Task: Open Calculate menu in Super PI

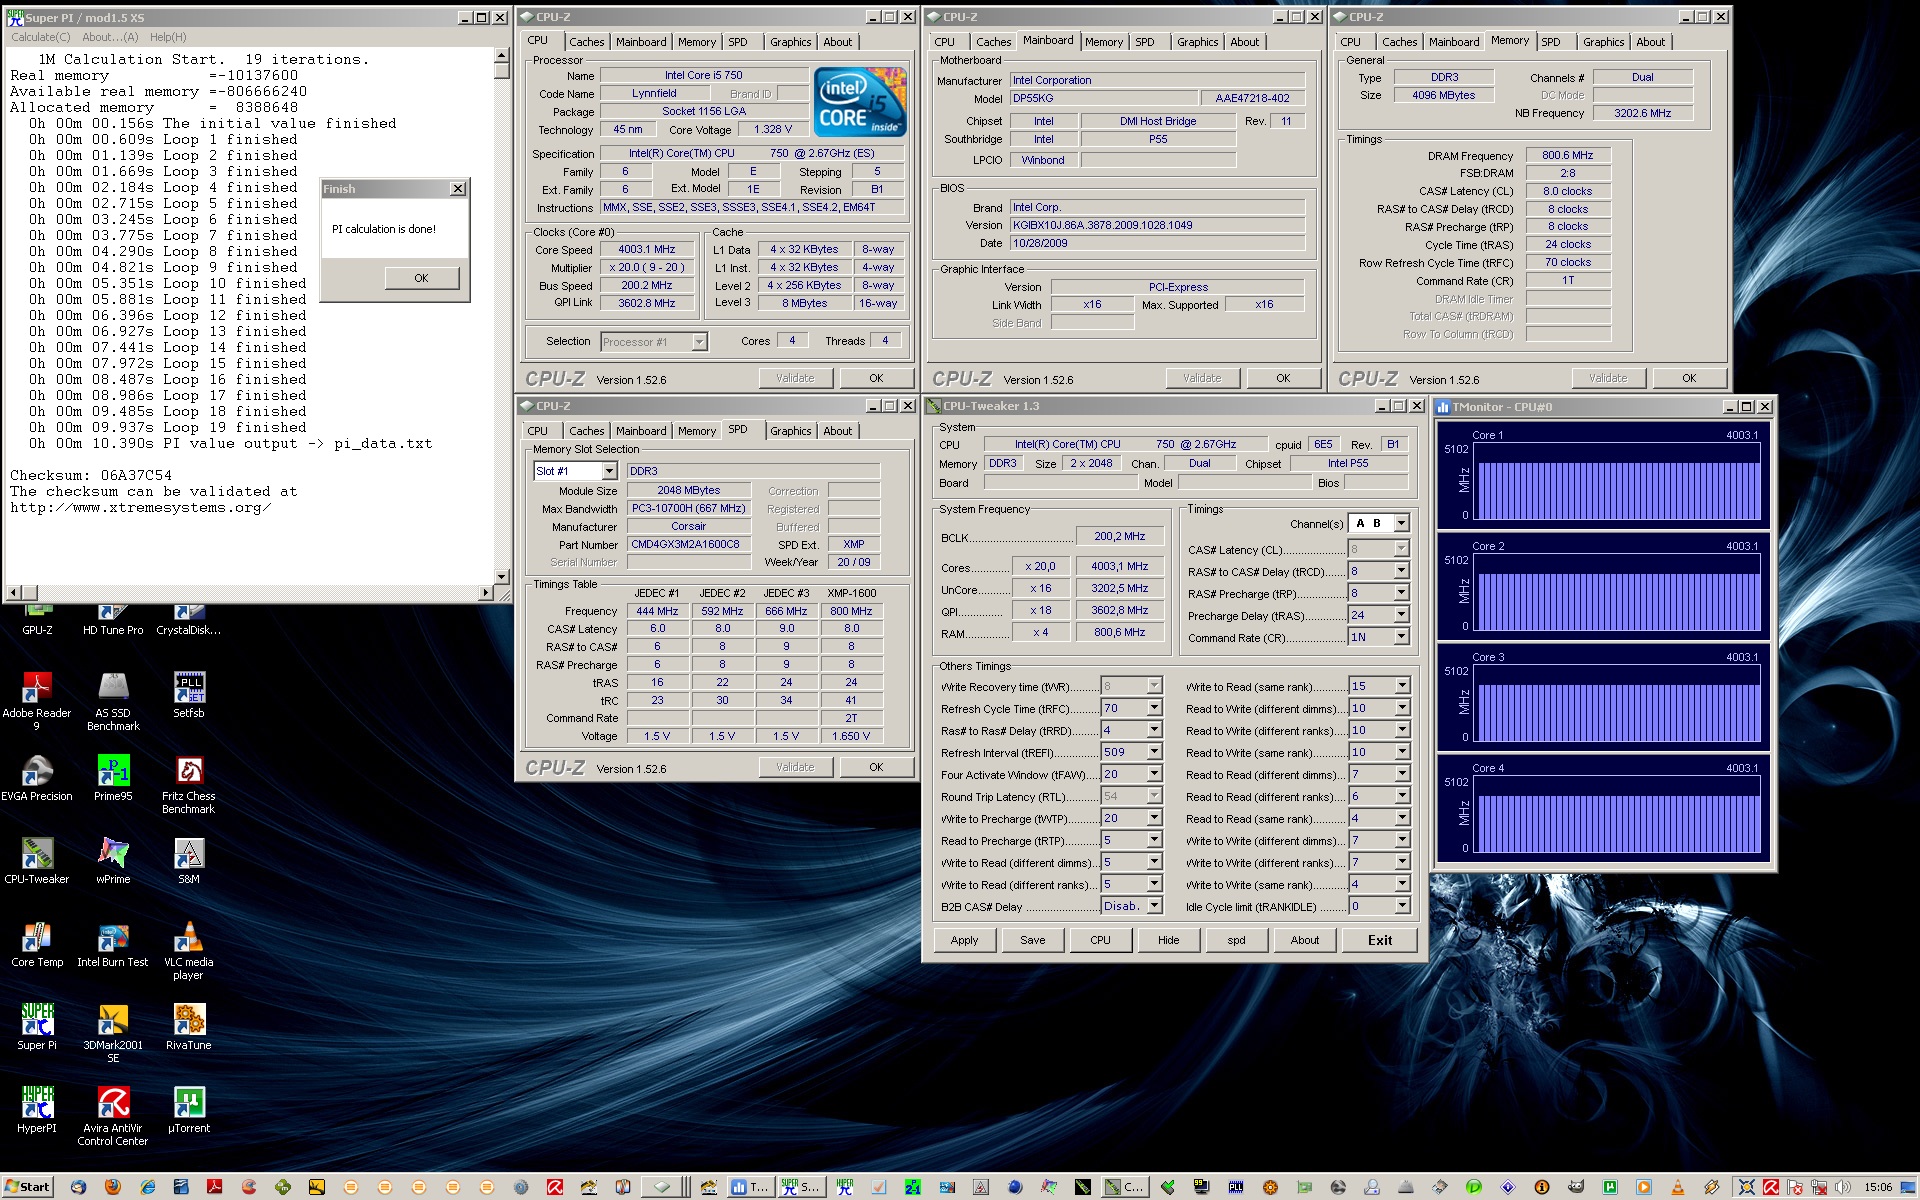Action: click(40, 37)
